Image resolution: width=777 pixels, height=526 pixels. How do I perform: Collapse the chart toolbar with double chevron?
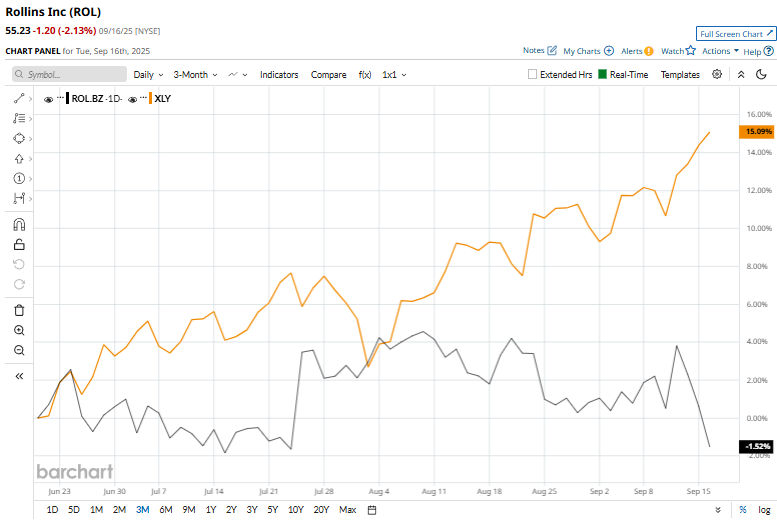[x=741, y=74]
